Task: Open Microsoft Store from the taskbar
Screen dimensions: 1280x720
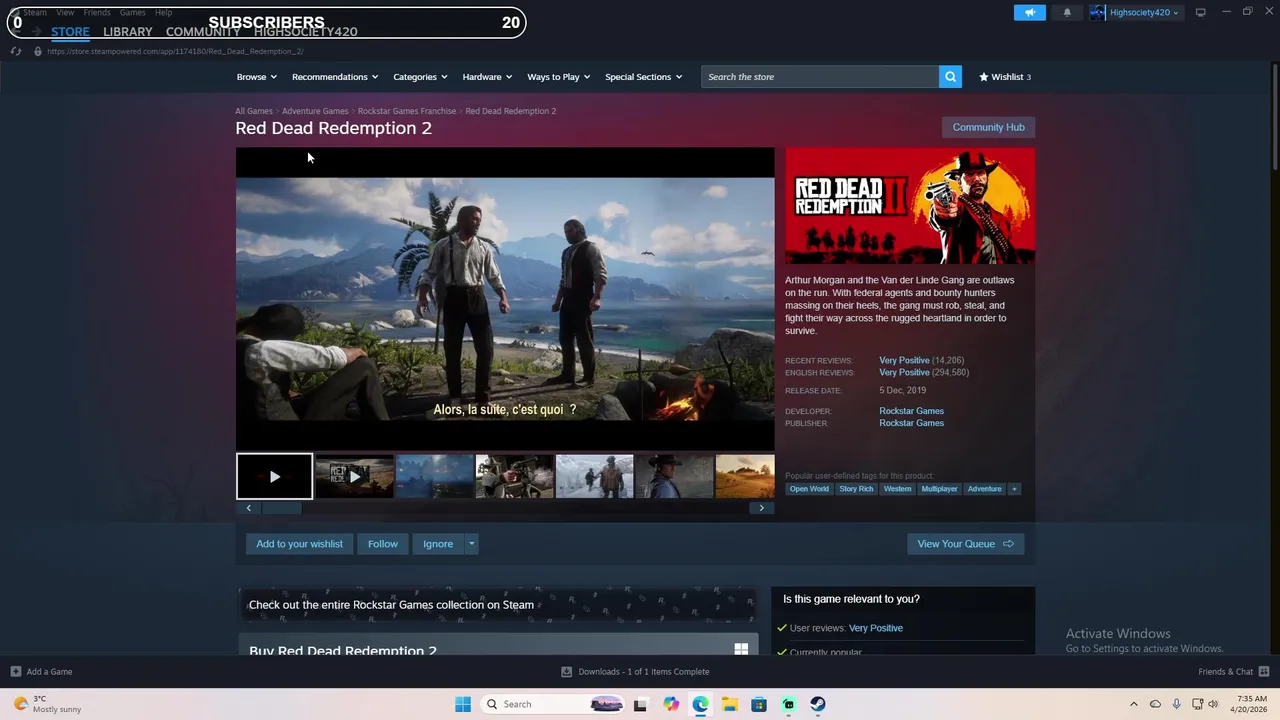Action: (x=759, y=704)
